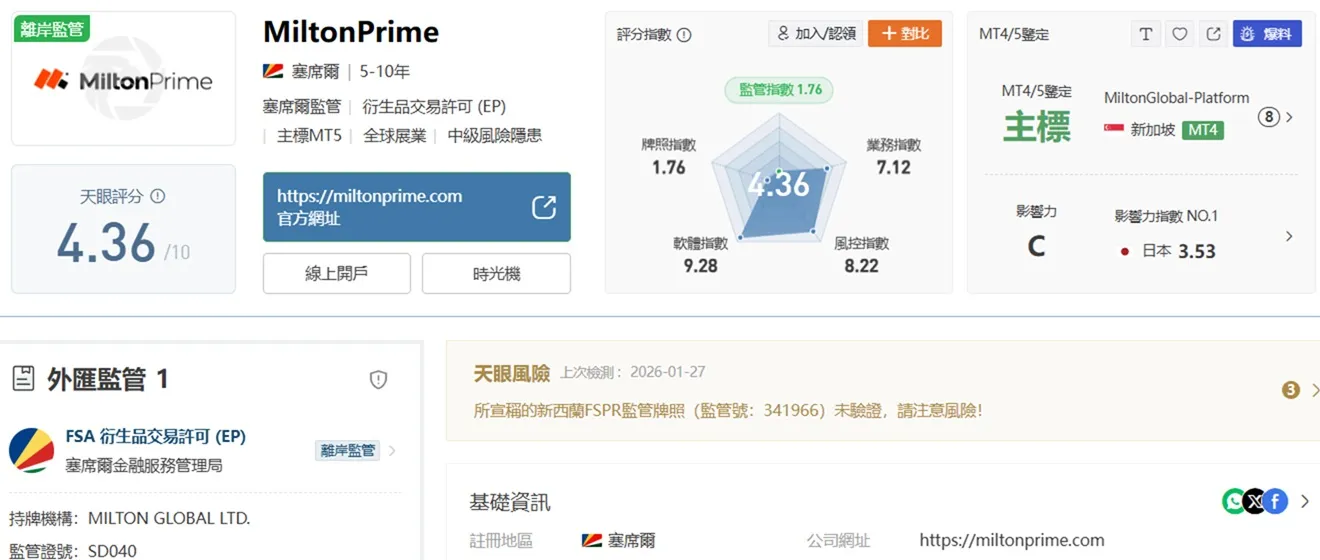
Task: Click the heart favorite icon
Action: [x=1180, y=34]
